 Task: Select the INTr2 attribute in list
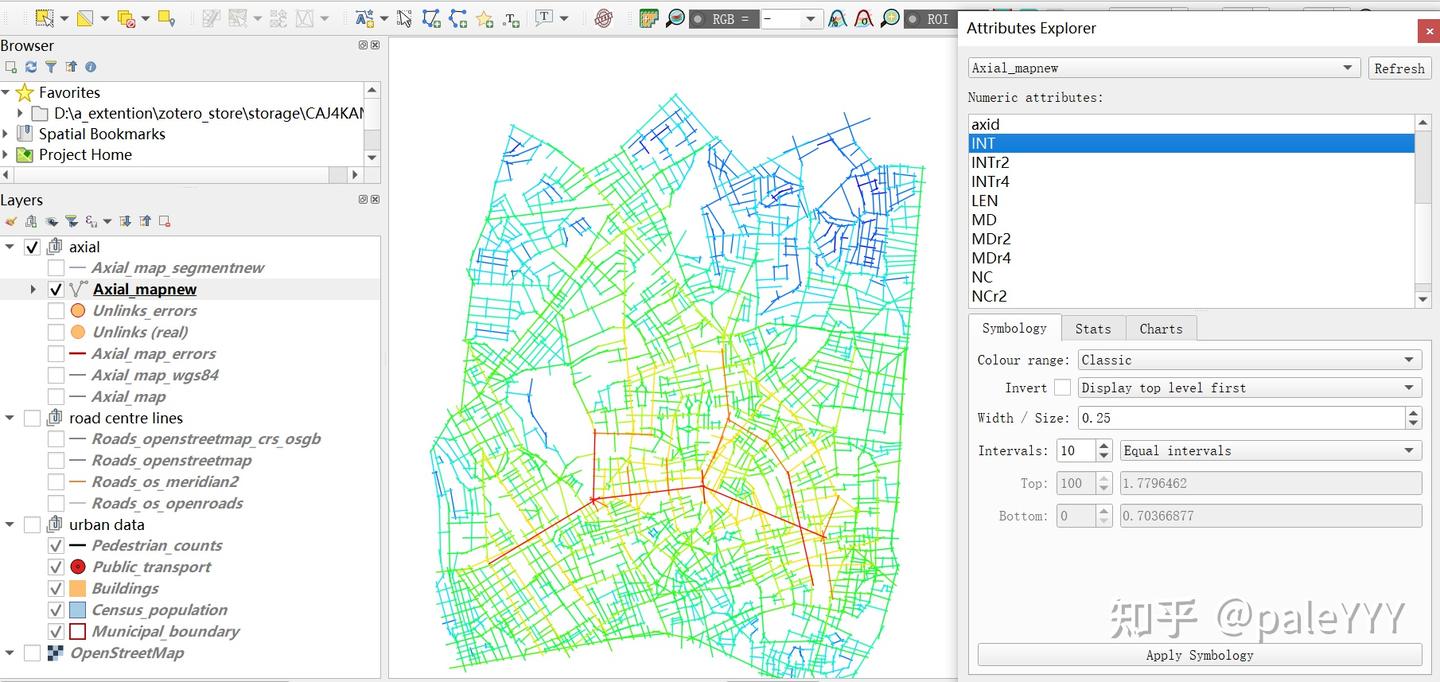[x=990, y=163]
